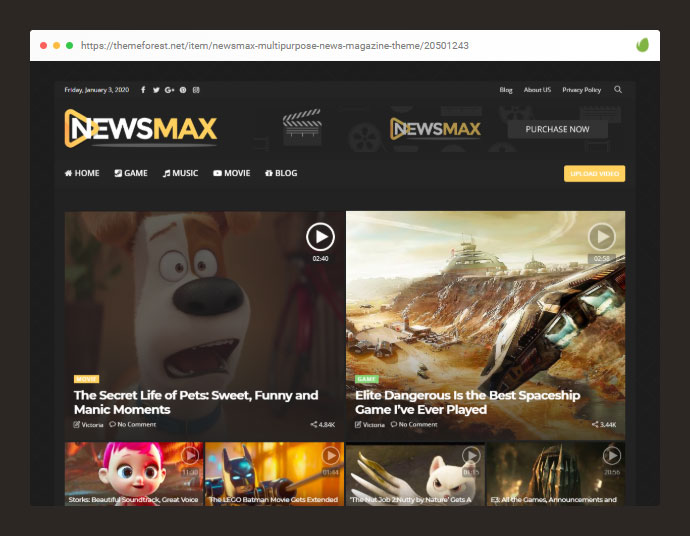Open the GAME menu item
This screenshot has width=690, height=536.
131,173
